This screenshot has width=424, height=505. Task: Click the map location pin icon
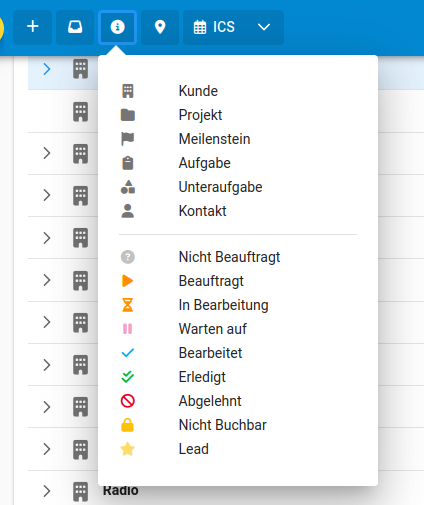160,27
